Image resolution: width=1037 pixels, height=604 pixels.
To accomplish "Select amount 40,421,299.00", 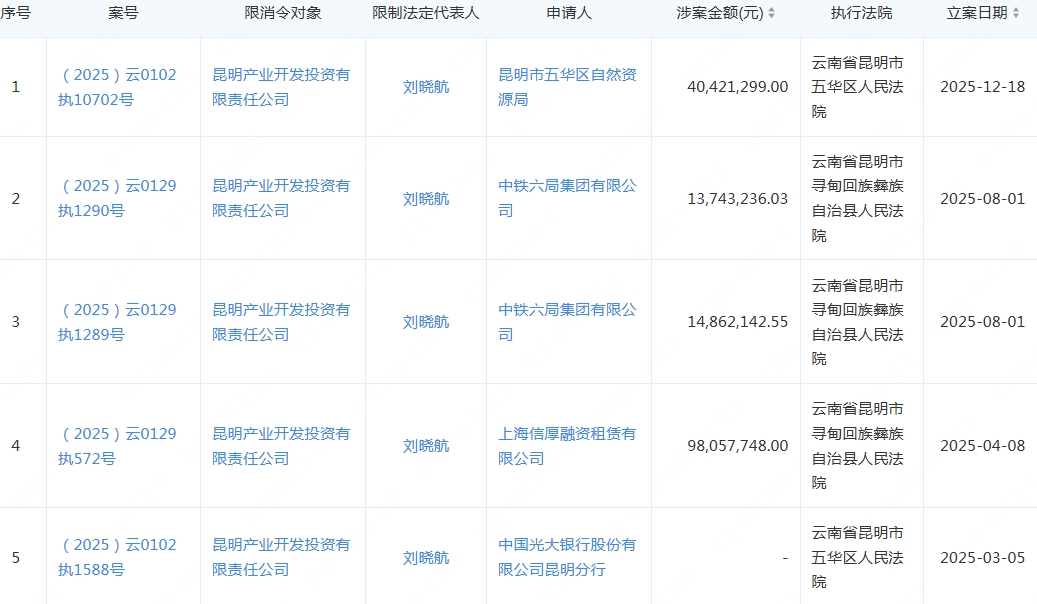I will click(x=737, y=87).
